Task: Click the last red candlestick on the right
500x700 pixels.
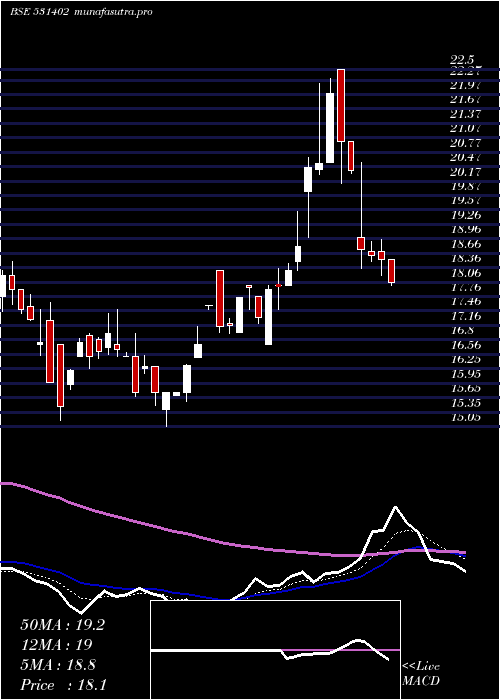Action: [x=392, y=271]
